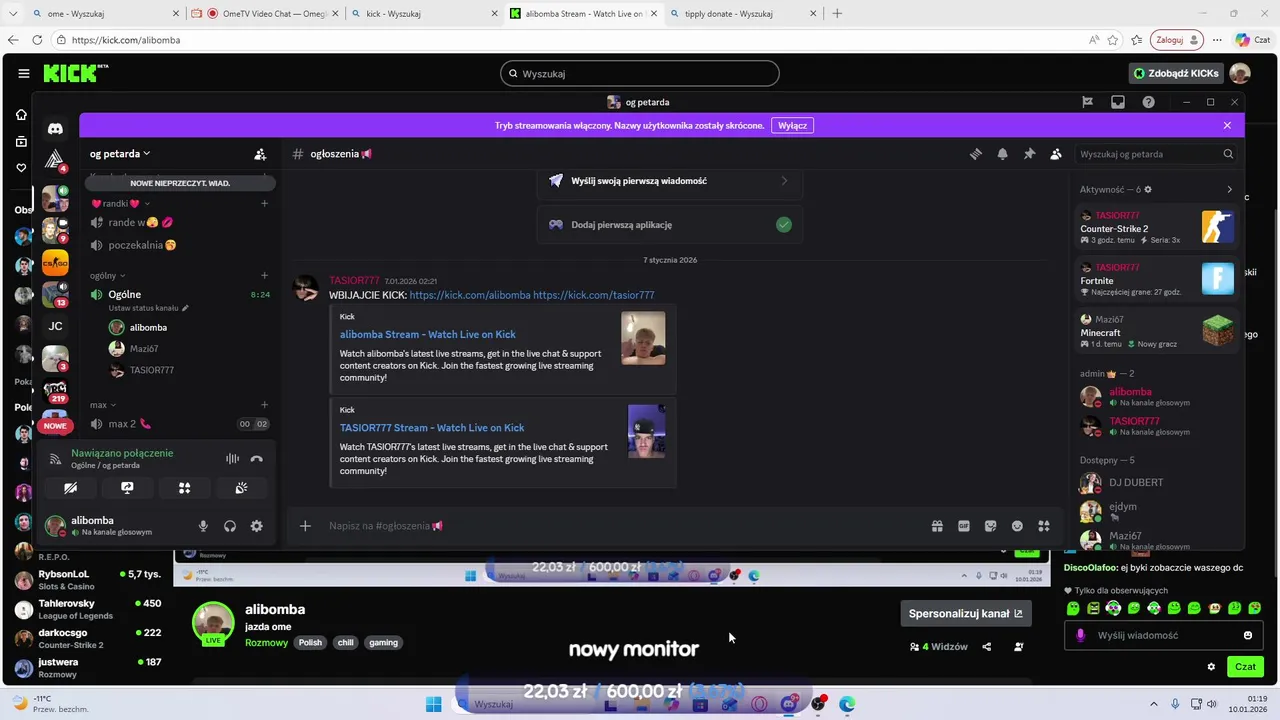Image resolution: width=1280 pixels, height=720 pixels.
Task: Open the GIF picker in message bar
Action: pyautogui.click(x=964, y=526)
